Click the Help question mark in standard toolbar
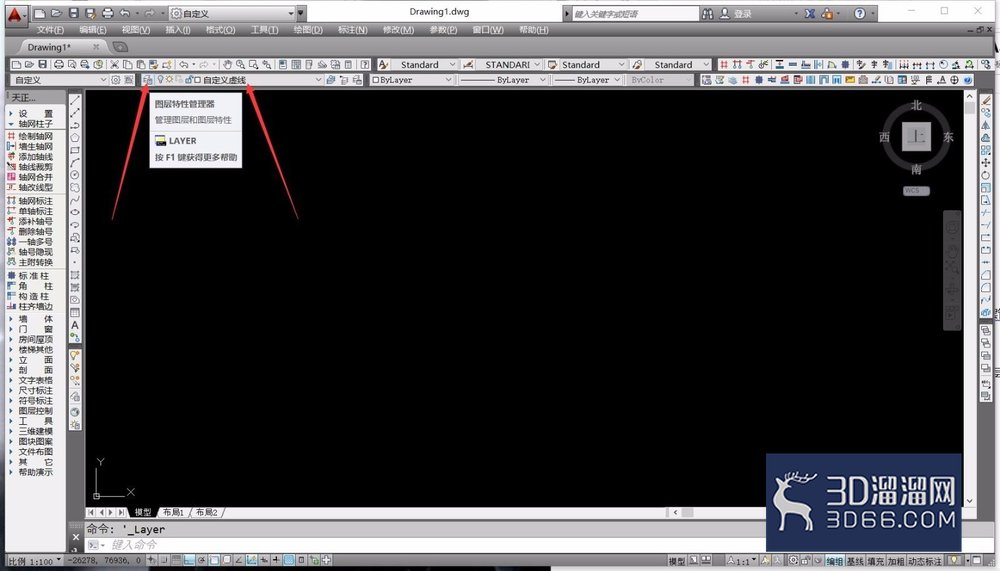 364,64
